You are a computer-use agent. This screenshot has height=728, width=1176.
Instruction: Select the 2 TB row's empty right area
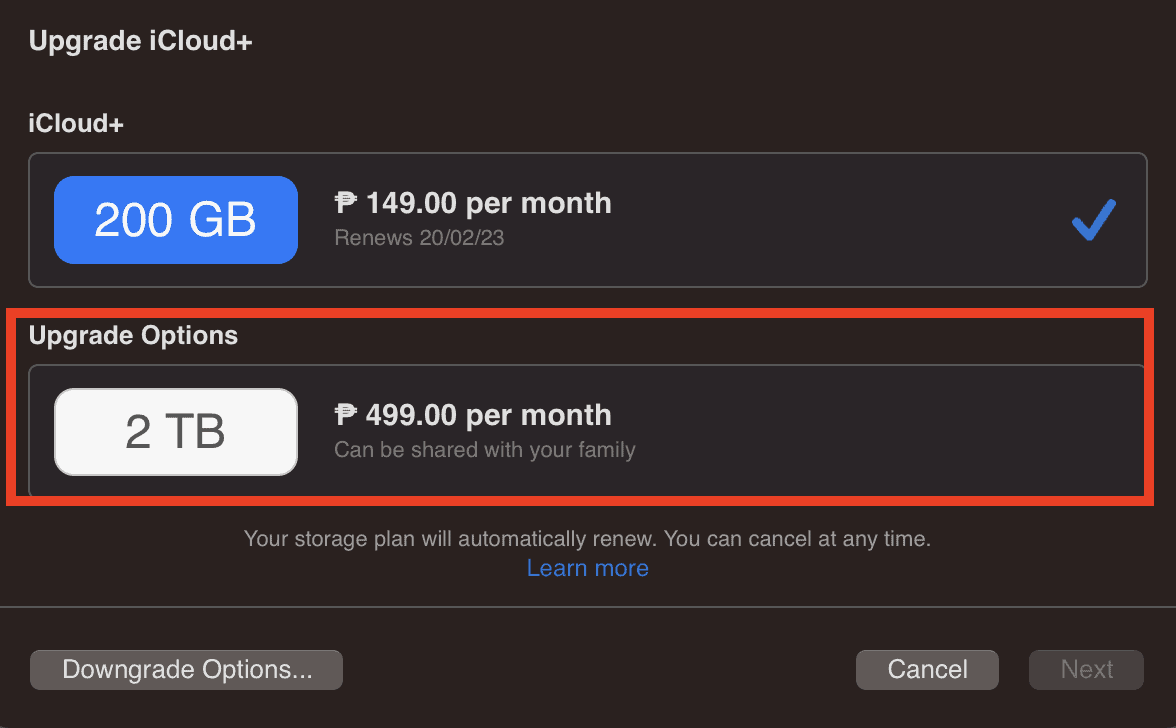tap(900, 432)
